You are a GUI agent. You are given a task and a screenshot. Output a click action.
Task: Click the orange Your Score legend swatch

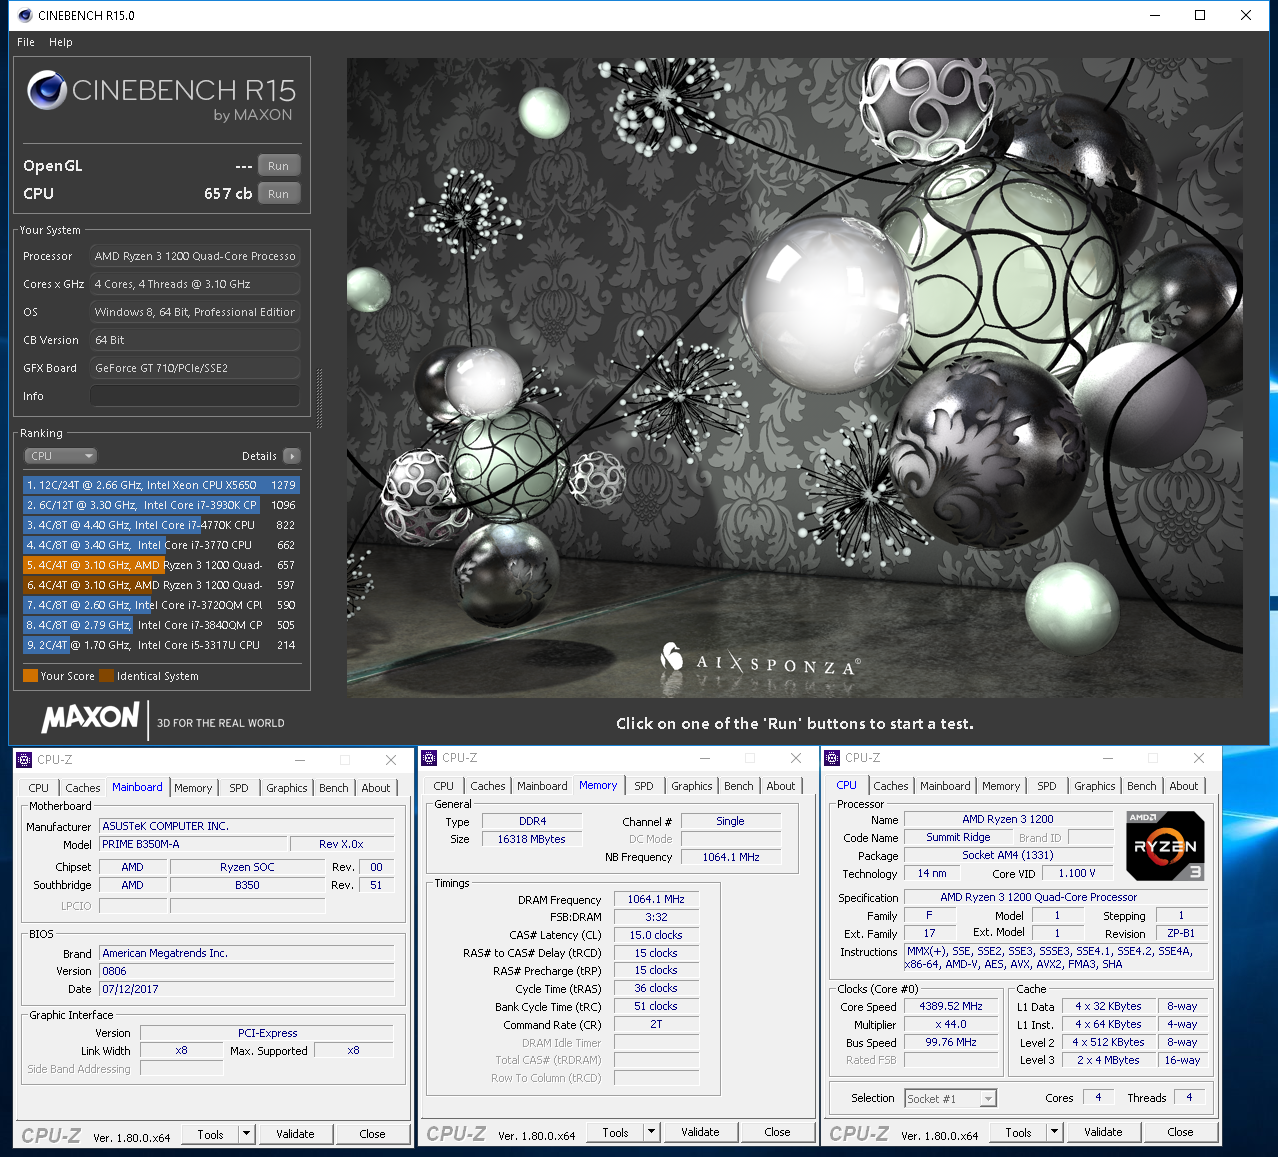click(30, 676)
